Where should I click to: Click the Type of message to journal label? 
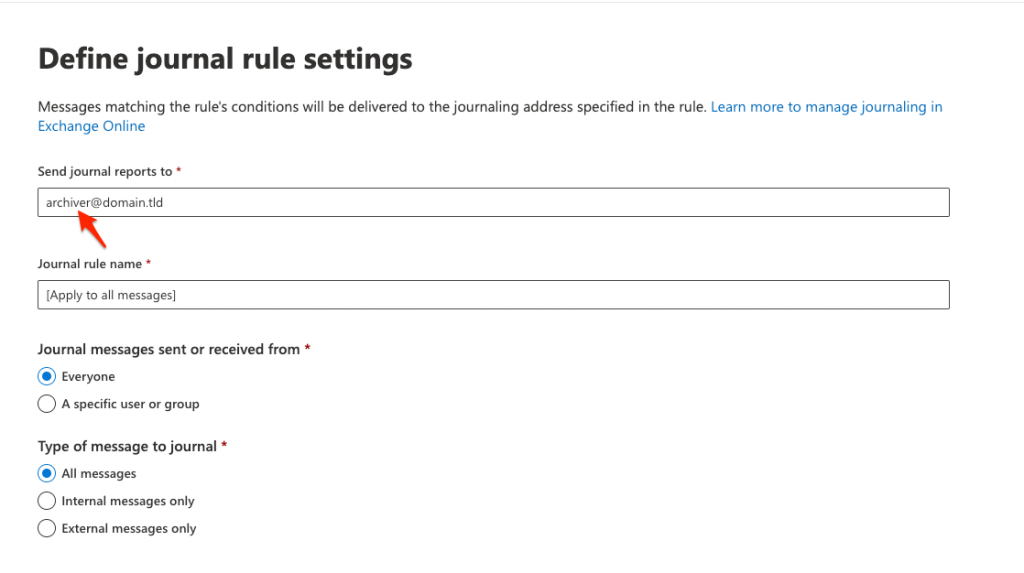click(x=127, y=446)
